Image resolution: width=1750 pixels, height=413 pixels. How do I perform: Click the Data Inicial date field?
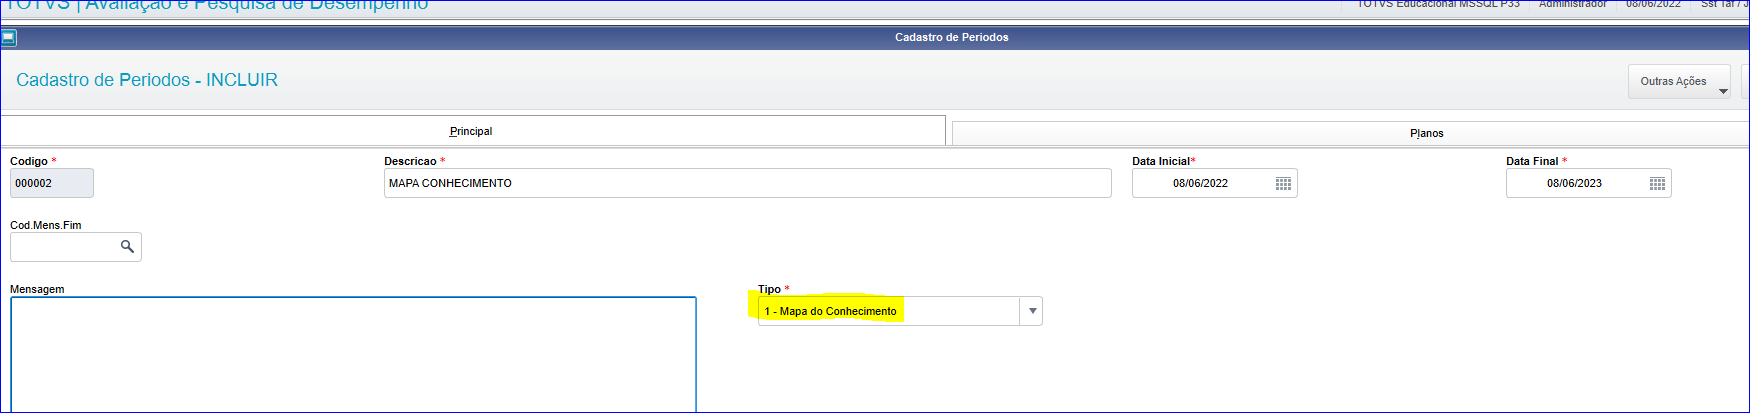pyautogui.click(x=1214, y=183)
